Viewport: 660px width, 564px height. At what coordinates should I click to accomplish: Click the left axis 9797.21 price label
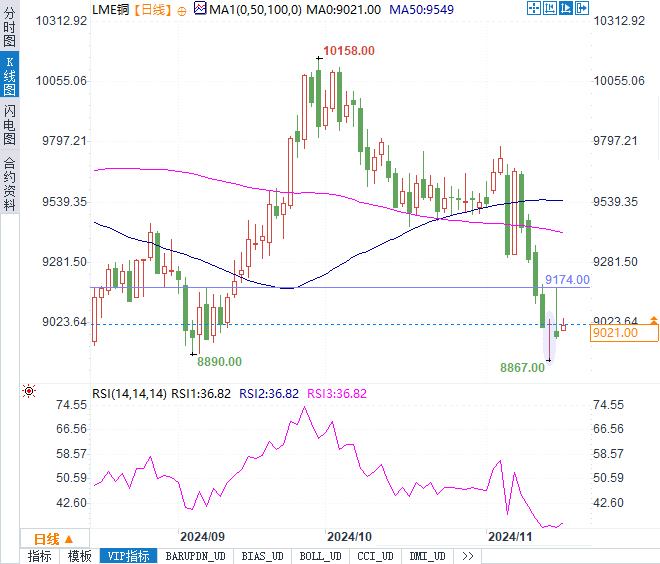[x=64, y=141]
